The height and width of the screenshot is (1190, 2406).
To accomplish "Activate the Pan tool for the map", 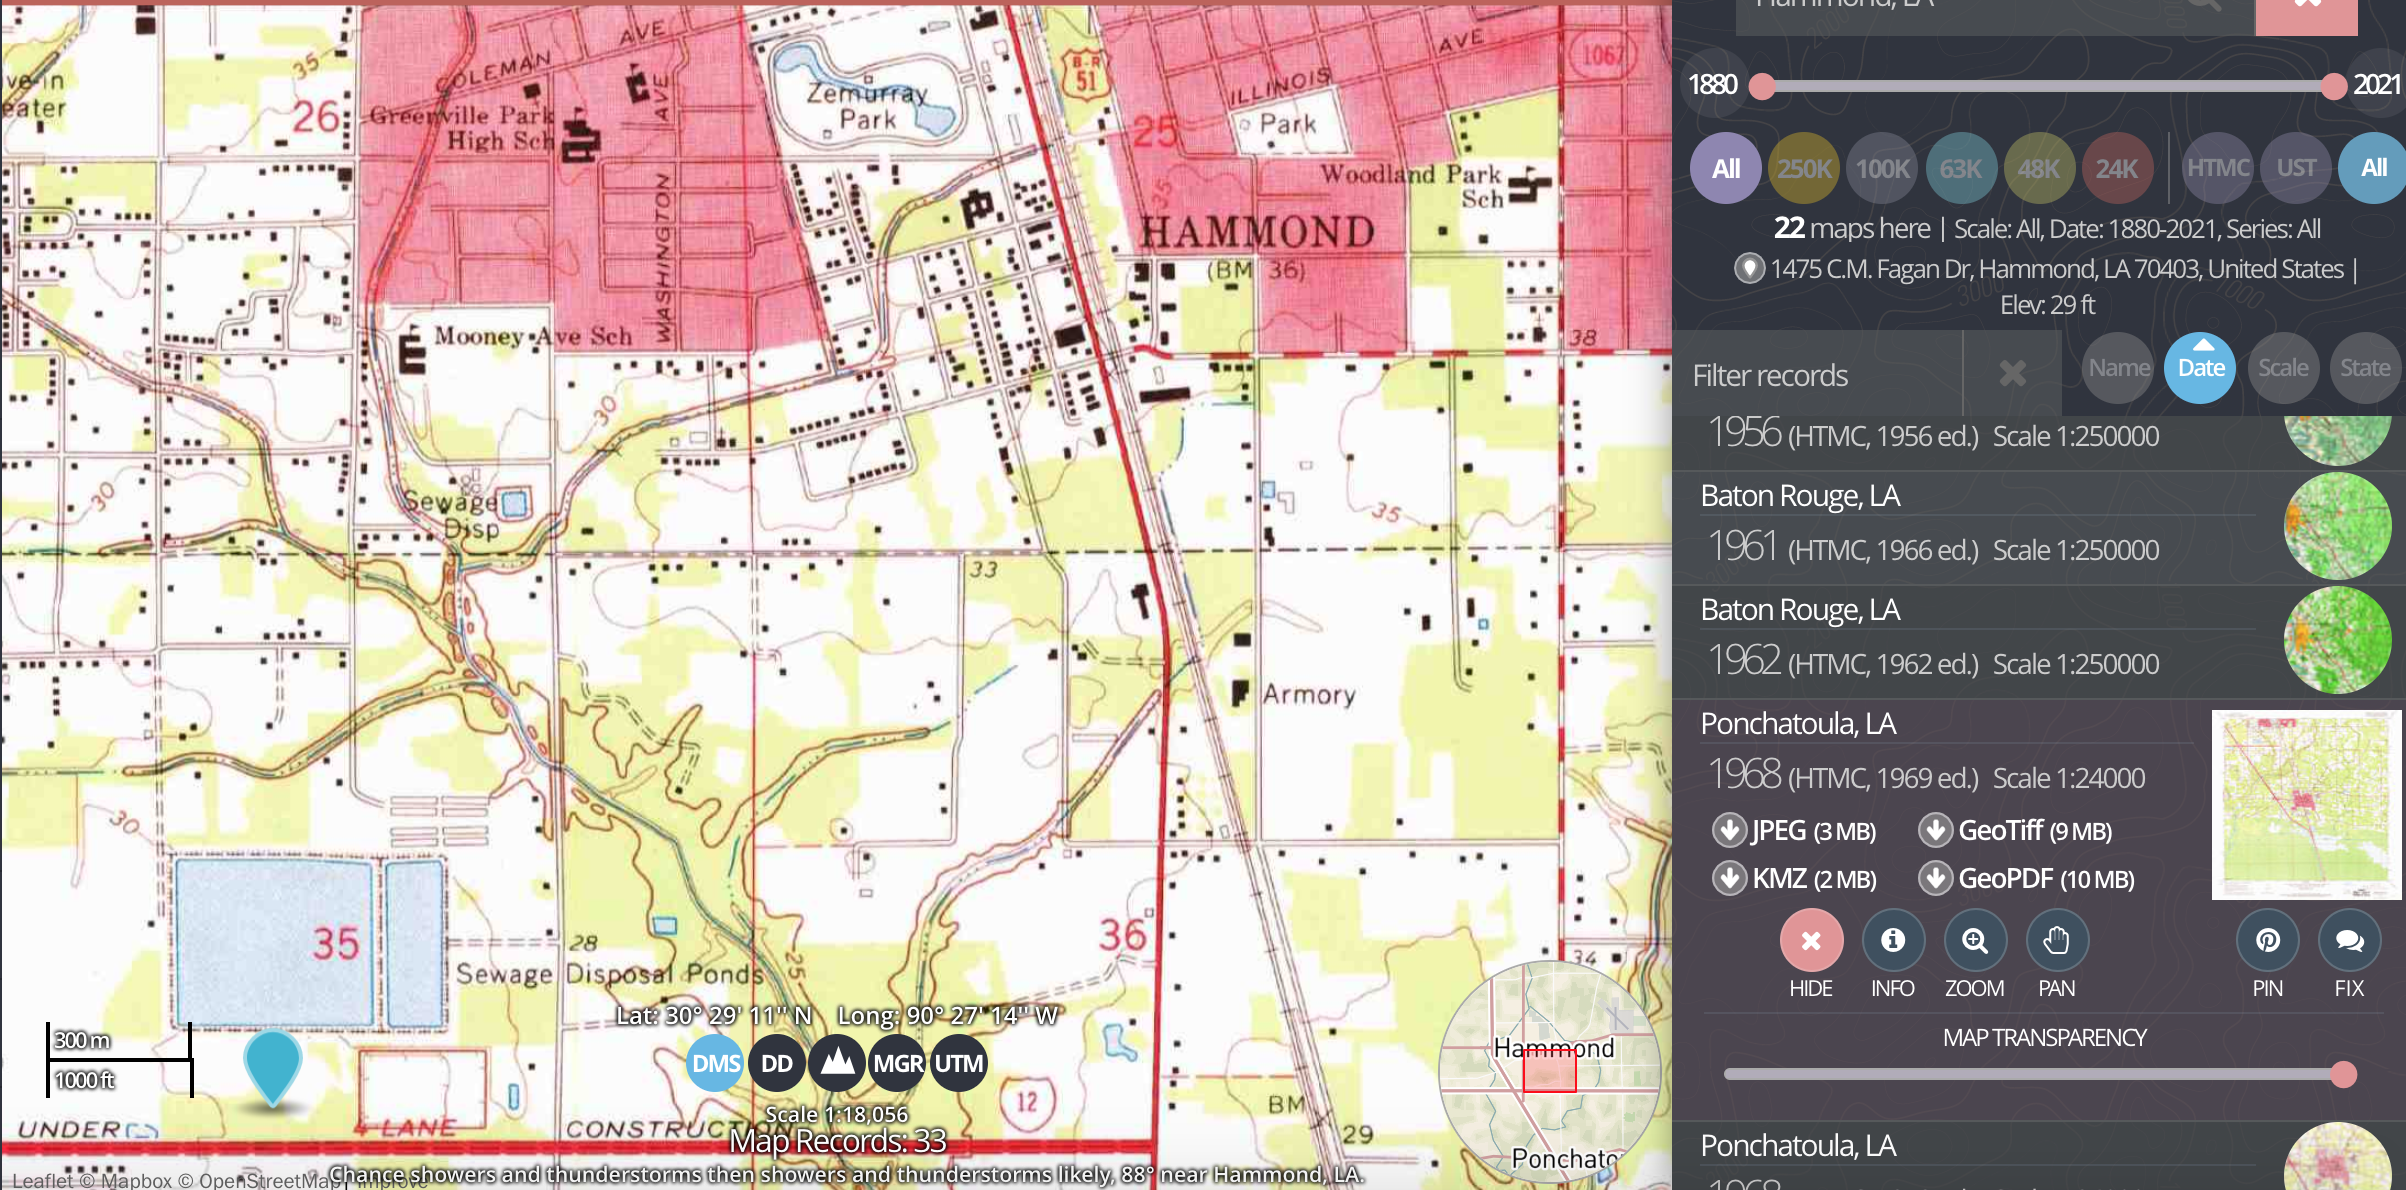I will pos(2057,940).
